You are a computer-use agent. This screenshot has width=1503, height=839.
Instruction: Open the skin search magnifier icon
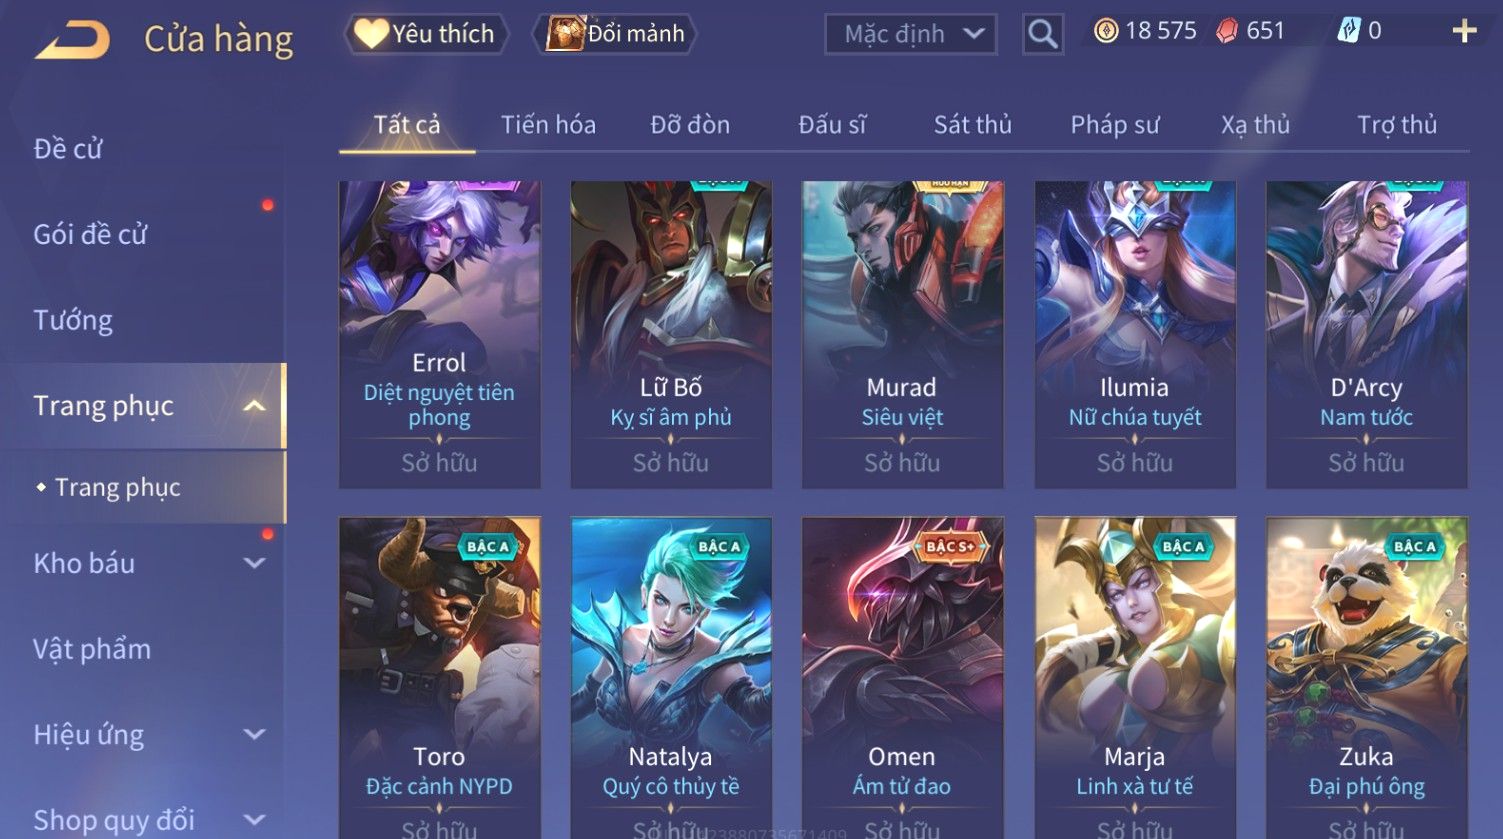click(1042, 34)
